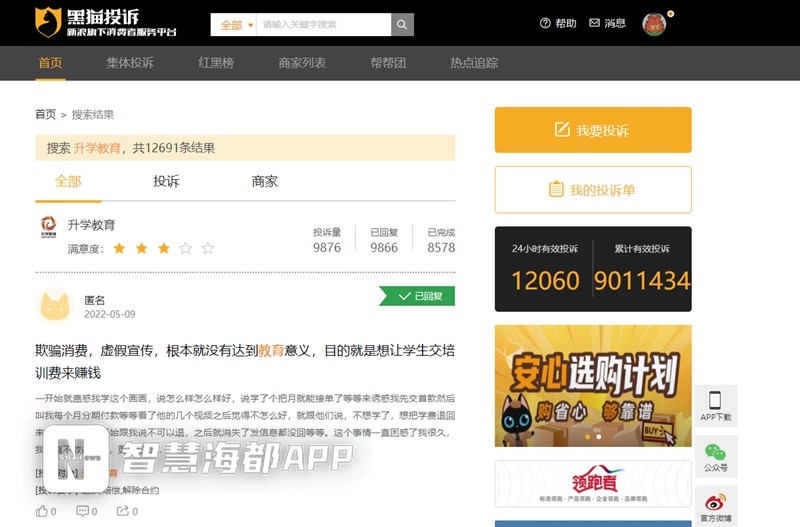The width and height of the screenshot is (800, 527).
Task: Open 红黑榜 in navigation bar
Action: (x=216, y=63)
